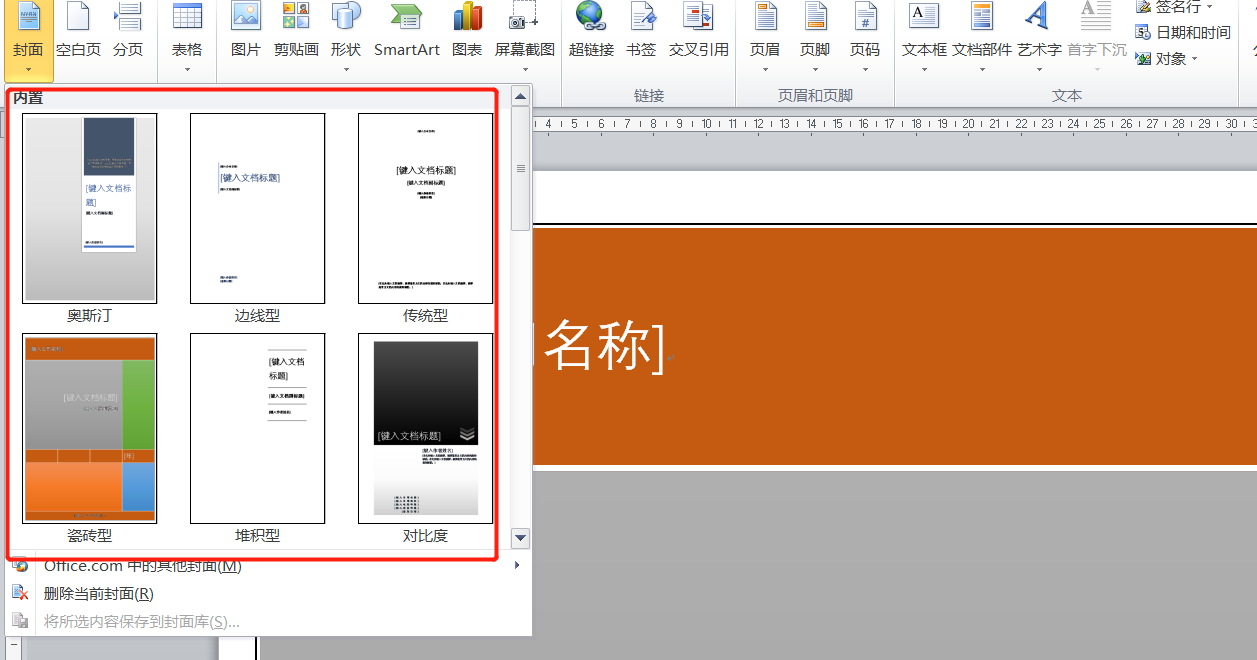Click the SmartArt icon
1257x660 pixels.
(406, 30)
